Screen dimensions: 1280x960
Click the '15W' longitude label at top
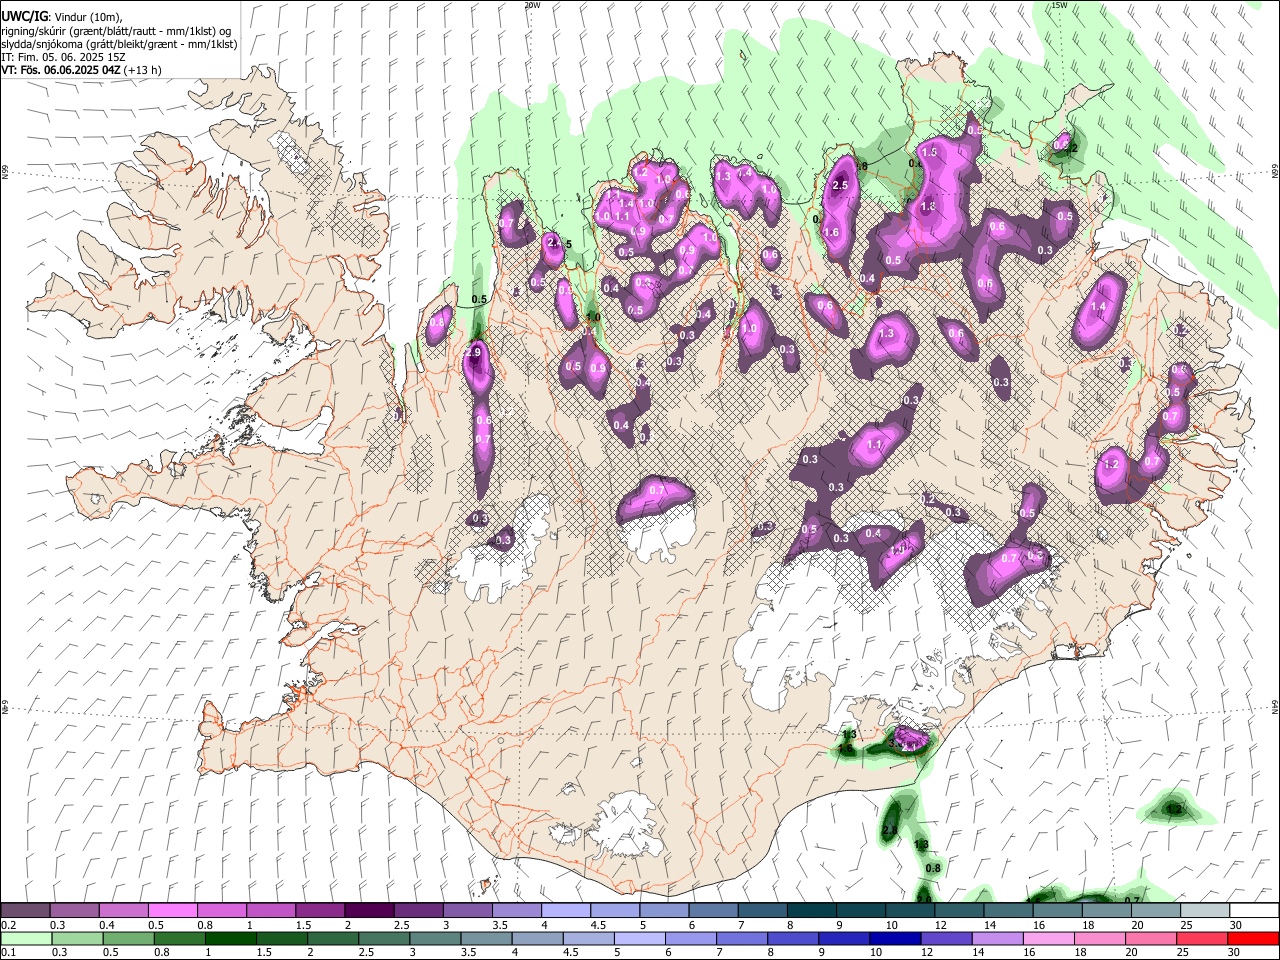click(1059, 5)
